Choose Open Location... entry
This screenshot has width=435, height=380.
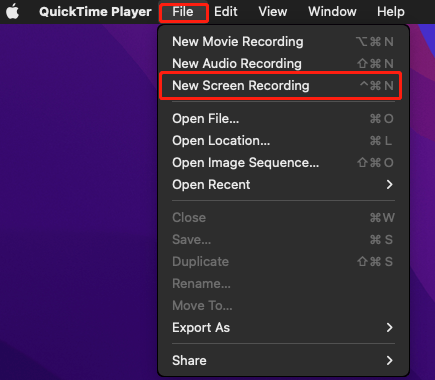(x=283, y=141)
